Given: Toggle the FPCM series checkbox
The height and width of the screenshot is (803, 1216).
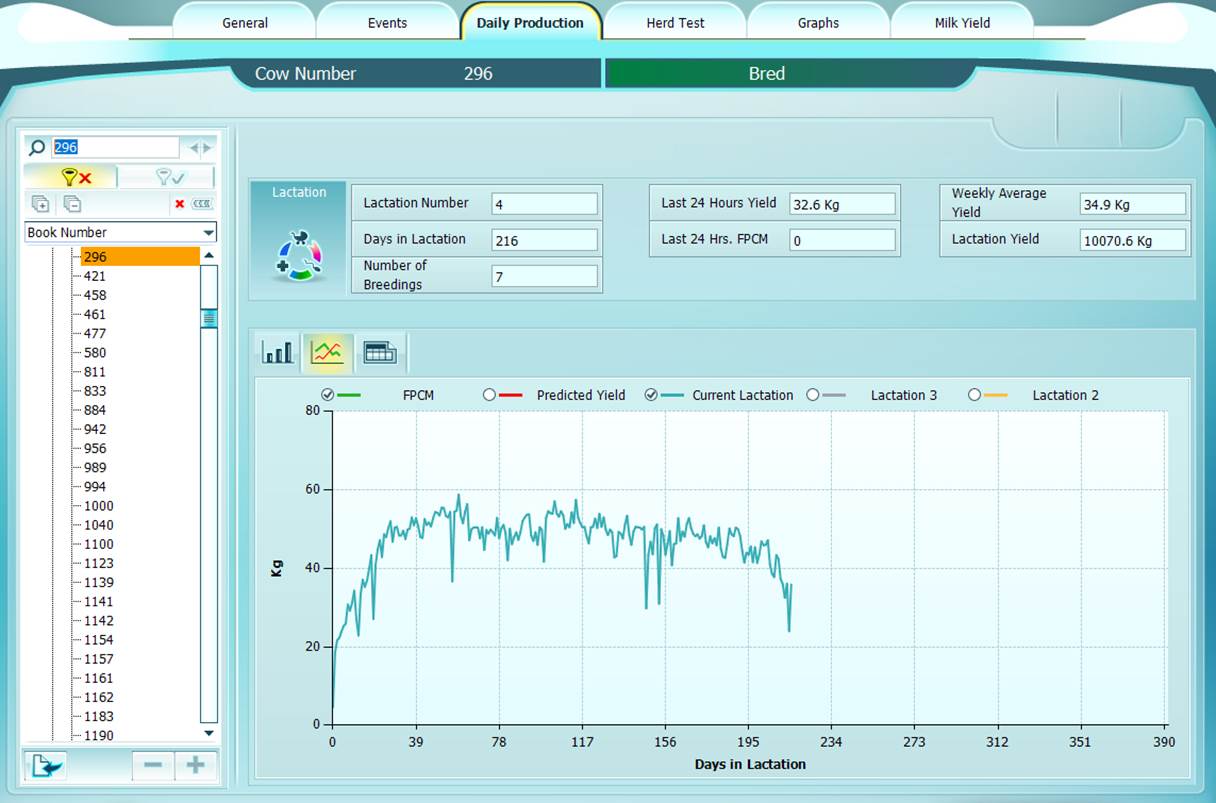Looking at the screenshot, I should tap(328, 395).
